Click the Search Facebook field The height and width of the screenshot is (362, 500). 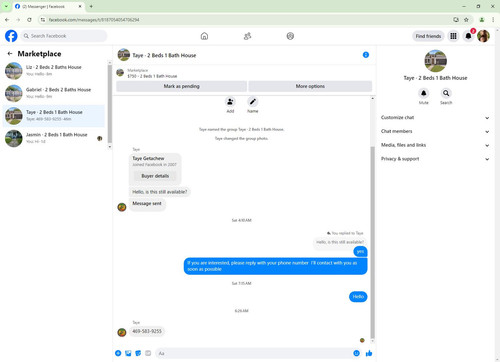click(x=64, y=36)
